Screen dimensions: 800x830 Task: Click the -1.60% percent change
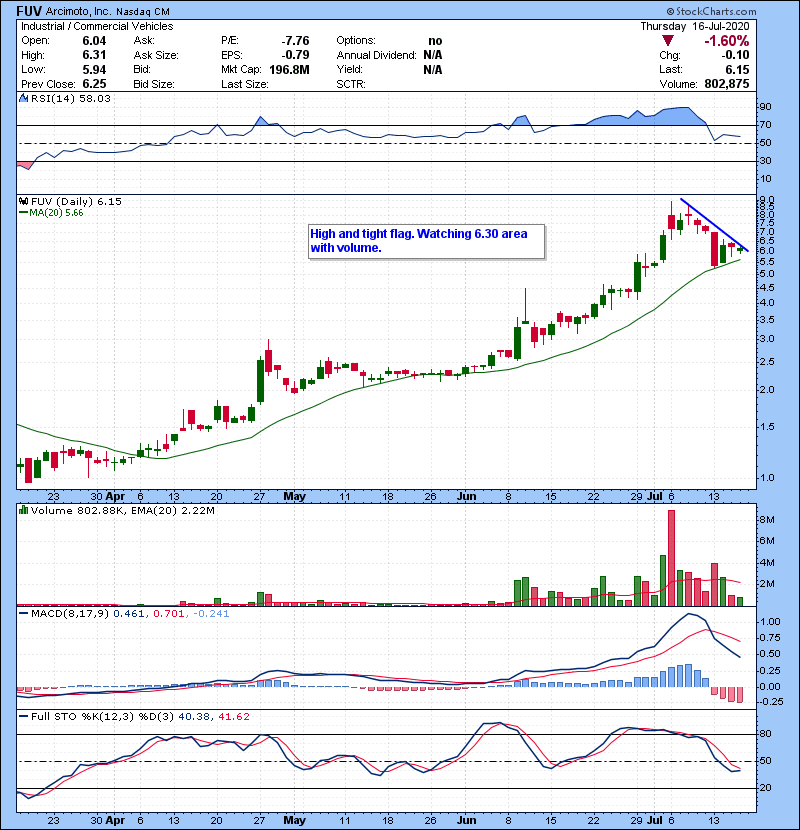(x=726, y=41)
